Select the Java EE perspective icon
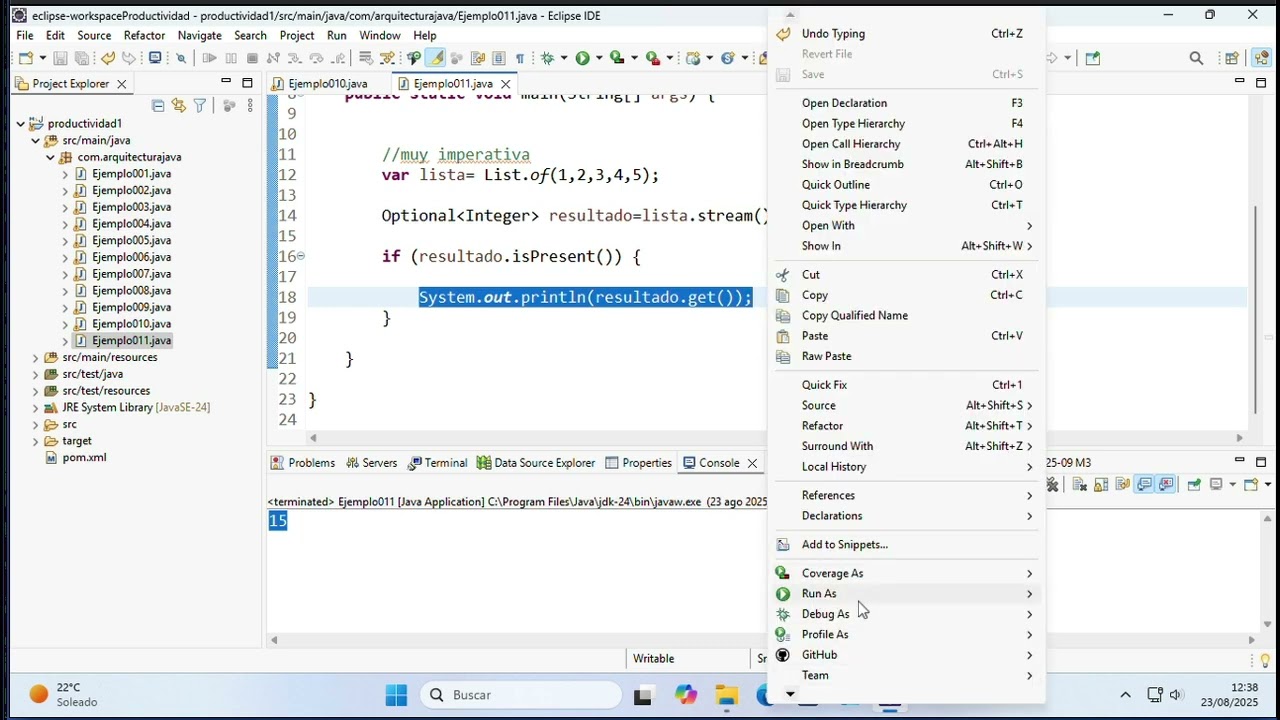Viewport: 1280px width, 720px height. [x=1261, y=58]
